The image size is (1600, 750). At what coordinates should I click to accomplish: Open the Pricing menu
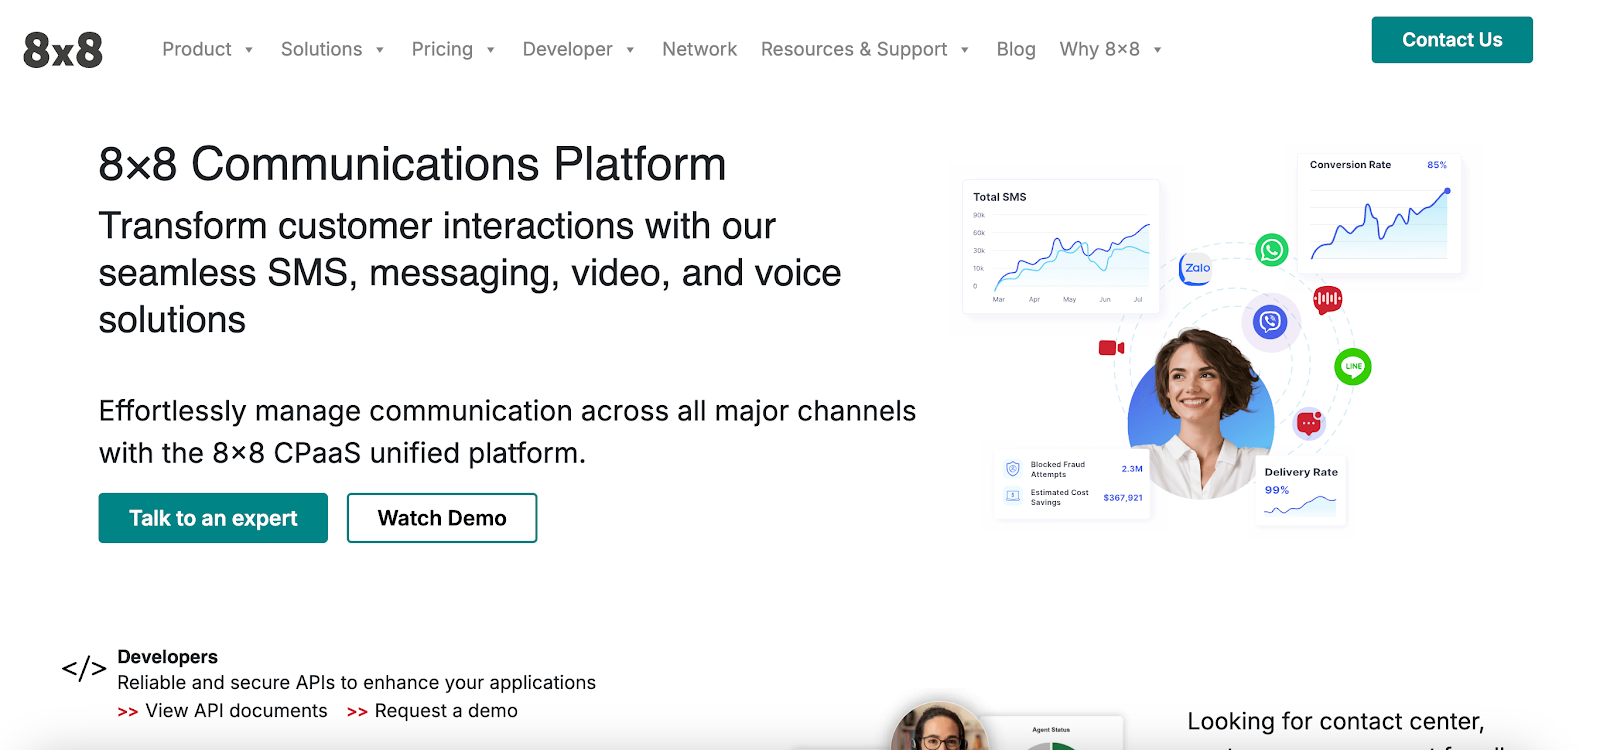click(x=442, y=49)
